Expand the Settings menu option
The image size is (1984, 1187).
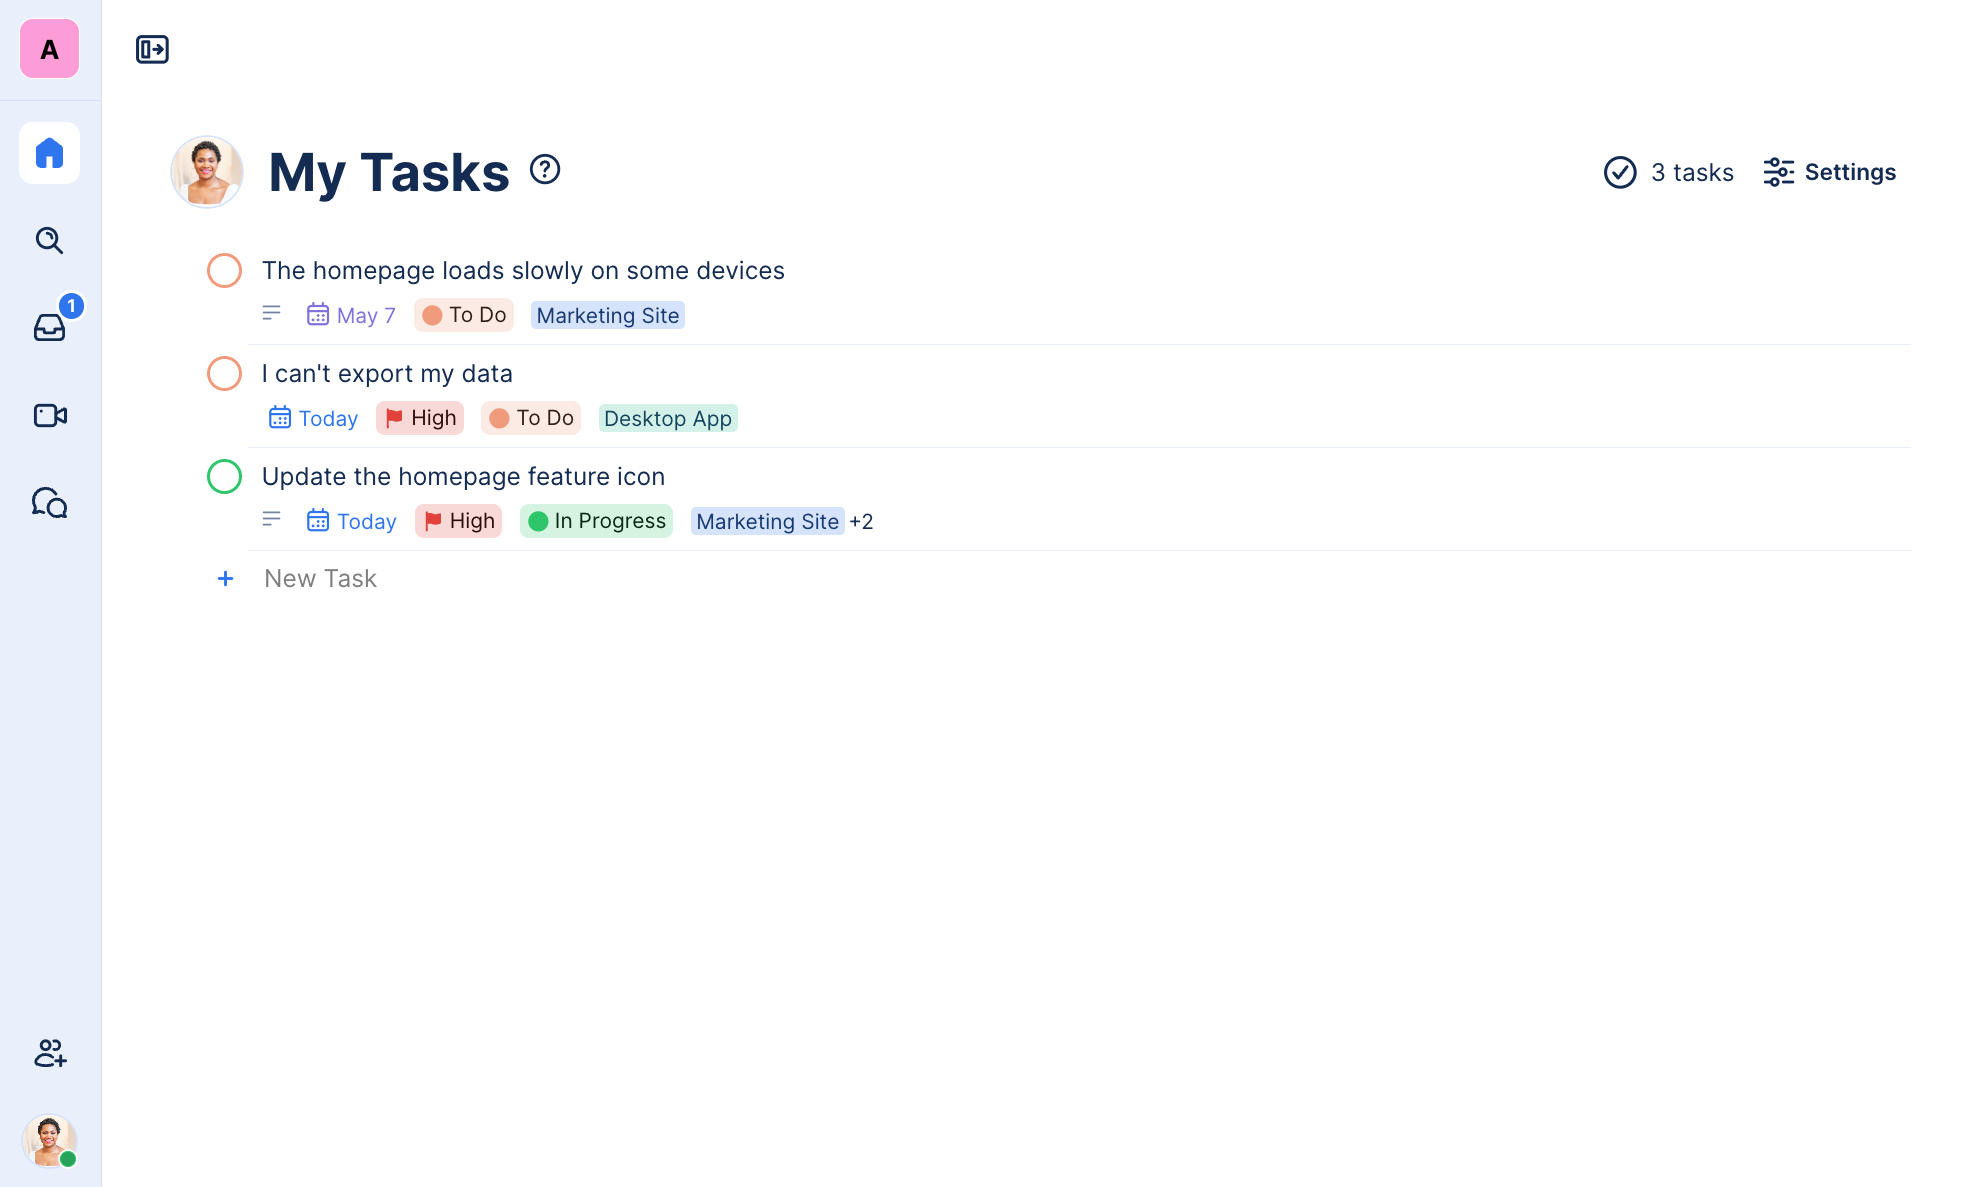(x=1830, y=171)
